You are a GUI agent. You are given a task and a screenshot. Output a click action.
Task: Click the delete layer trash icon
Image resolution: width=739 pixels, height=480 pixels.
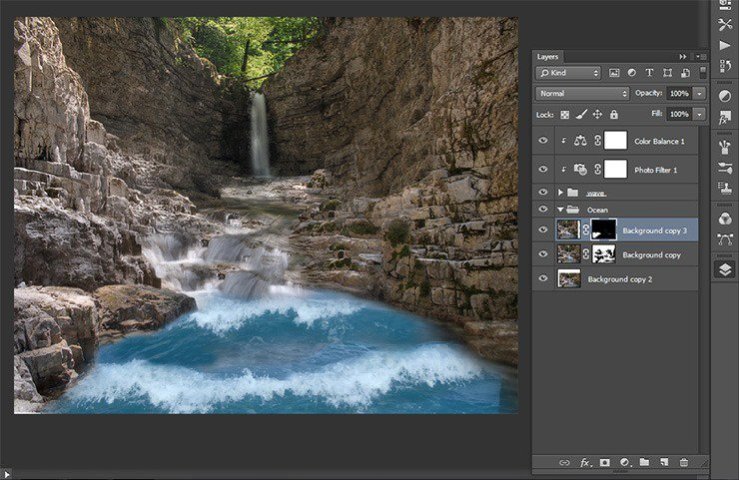click(684, 462)
